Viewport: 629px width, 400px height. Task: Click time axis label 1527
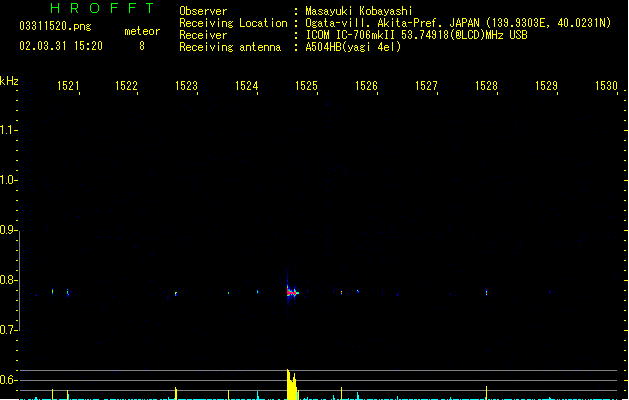426,86
